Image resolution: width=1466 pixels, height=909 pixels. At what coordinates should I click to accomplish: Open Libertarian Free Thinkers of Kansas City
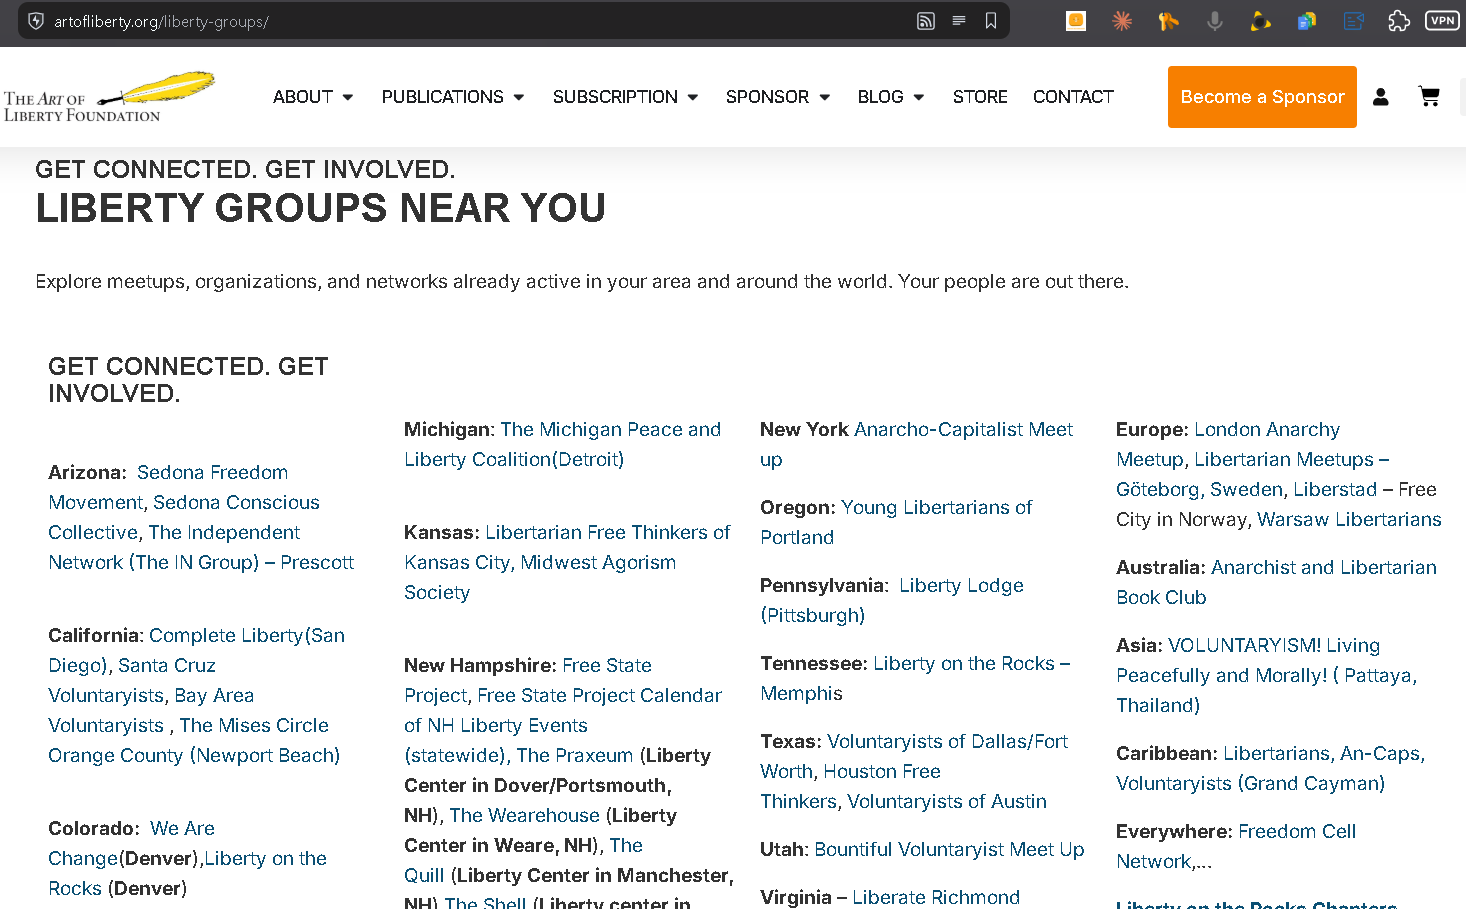click(x=567, y=547)
